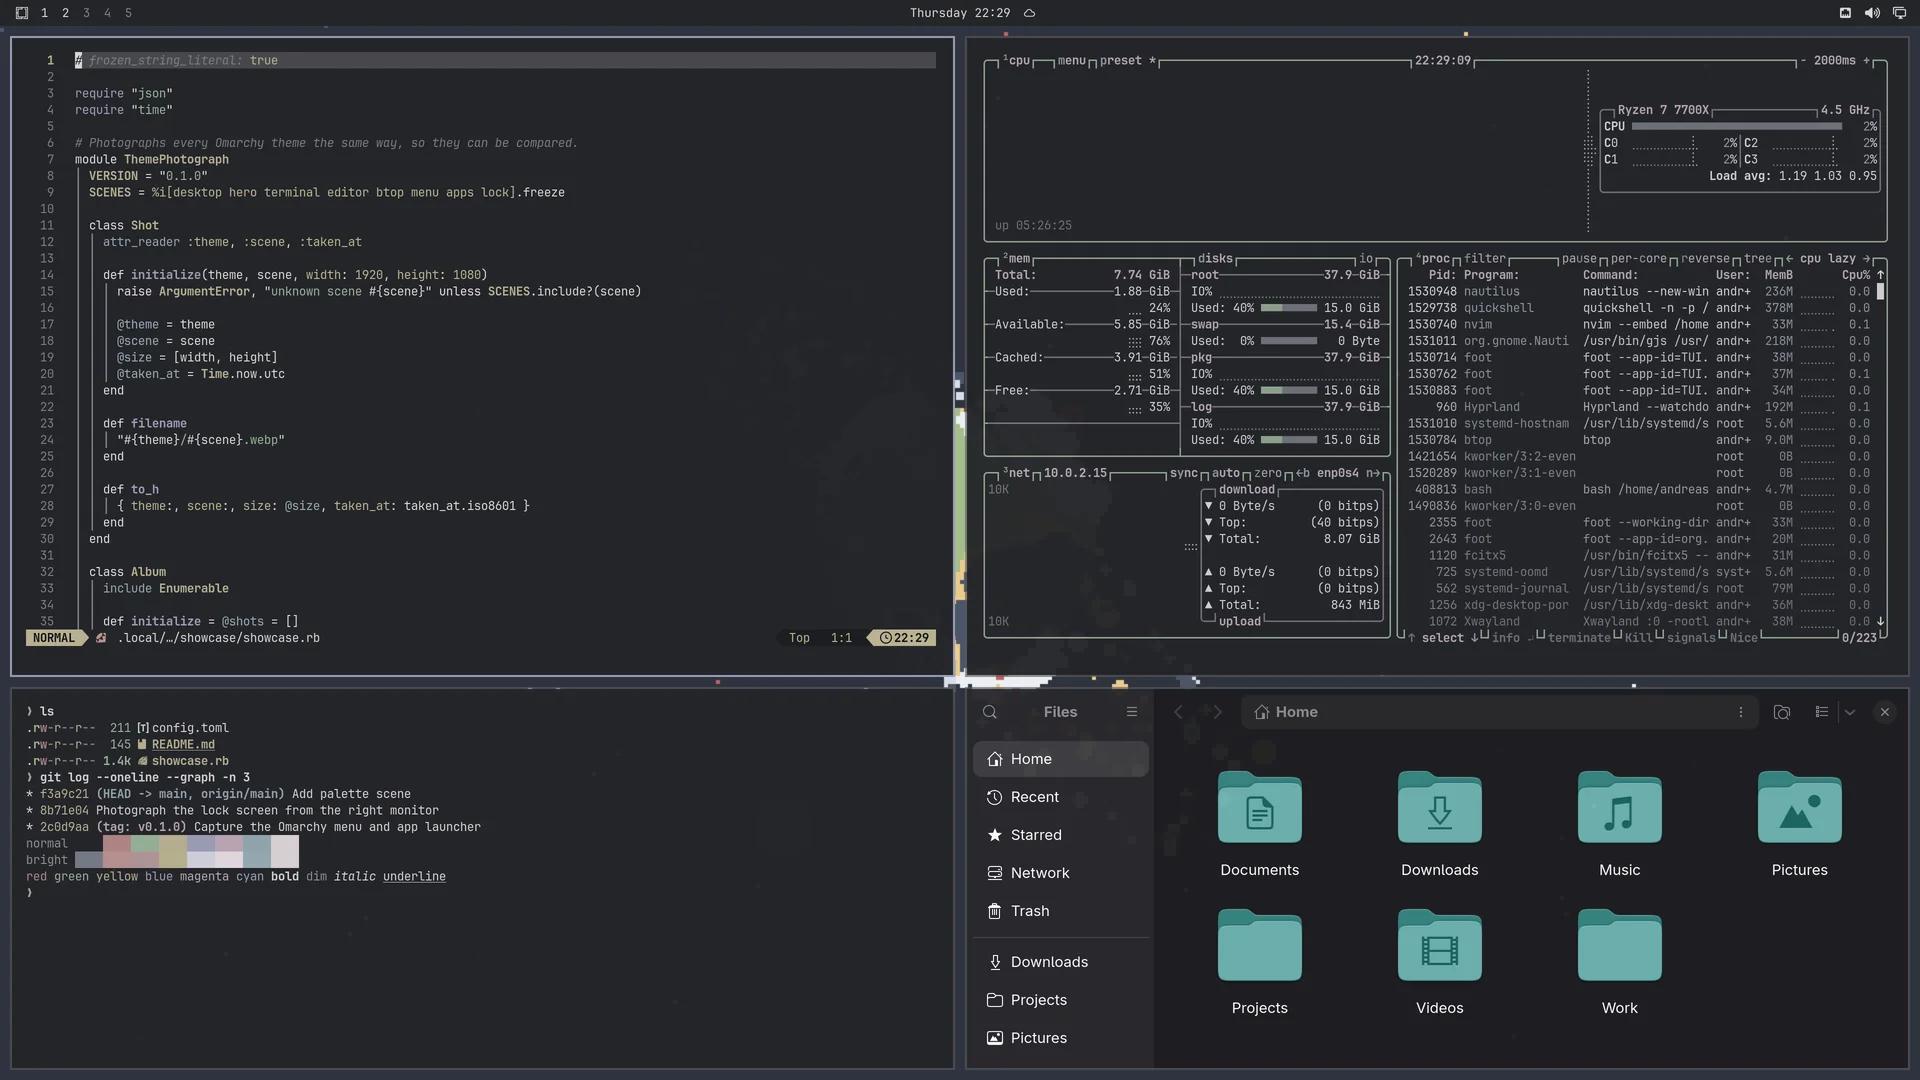
Task: Open the Videos folder icon
Action: (1440, 946)
